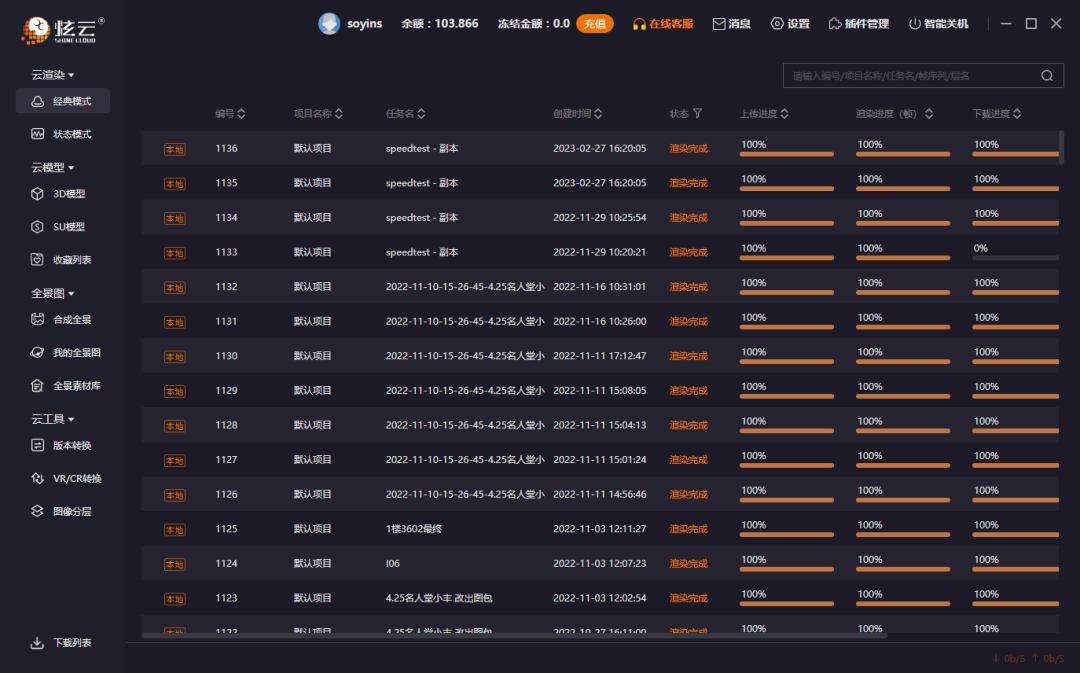Select task named I06
This screenshot has height=673, width=1080.
(393, 563)
